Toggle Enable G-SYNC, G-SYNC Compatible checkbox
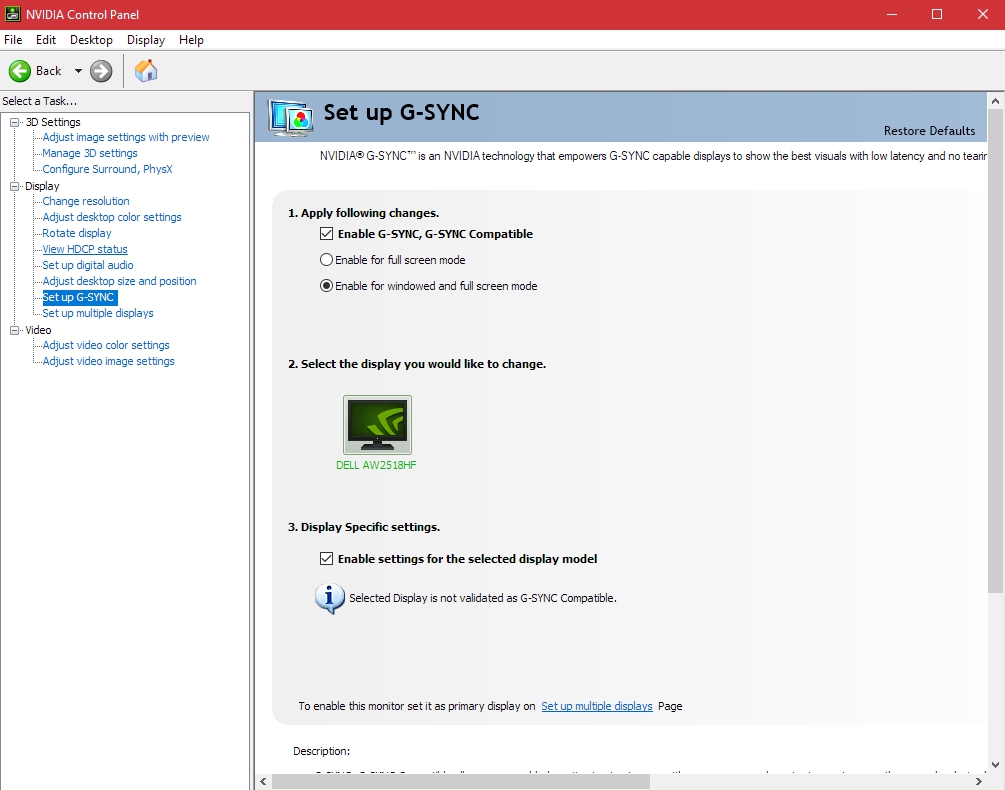The image size is (1005, 790). click(326, 234)
